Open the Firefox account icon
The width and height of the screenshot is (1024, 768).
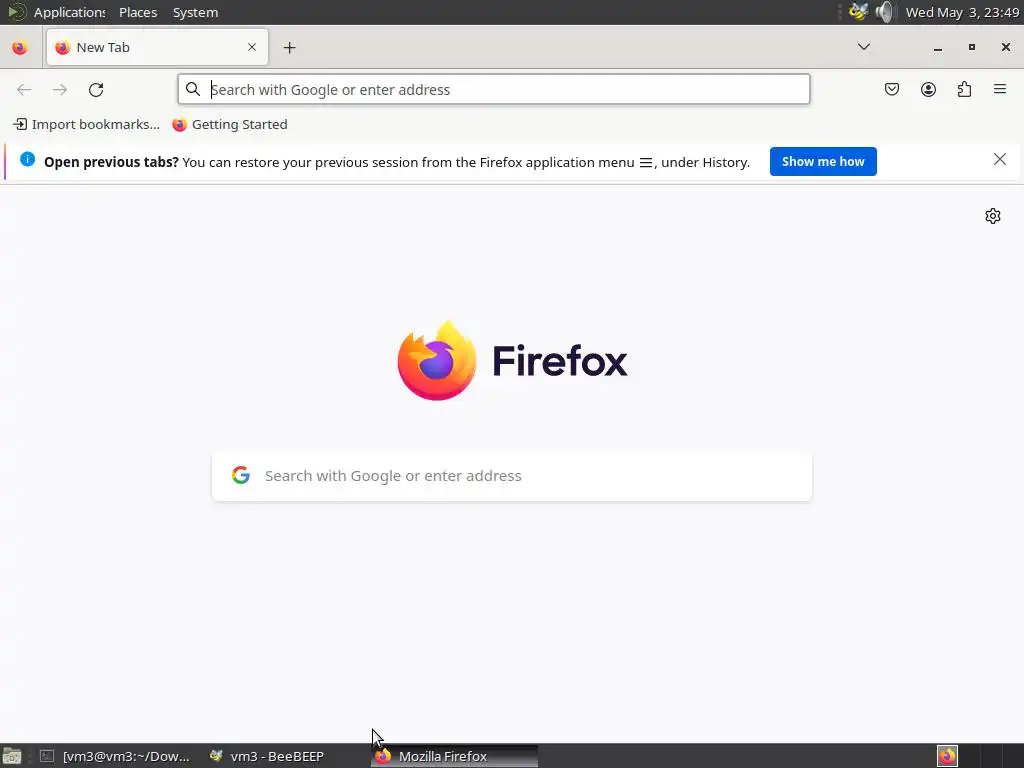click(x=928, y=89)
